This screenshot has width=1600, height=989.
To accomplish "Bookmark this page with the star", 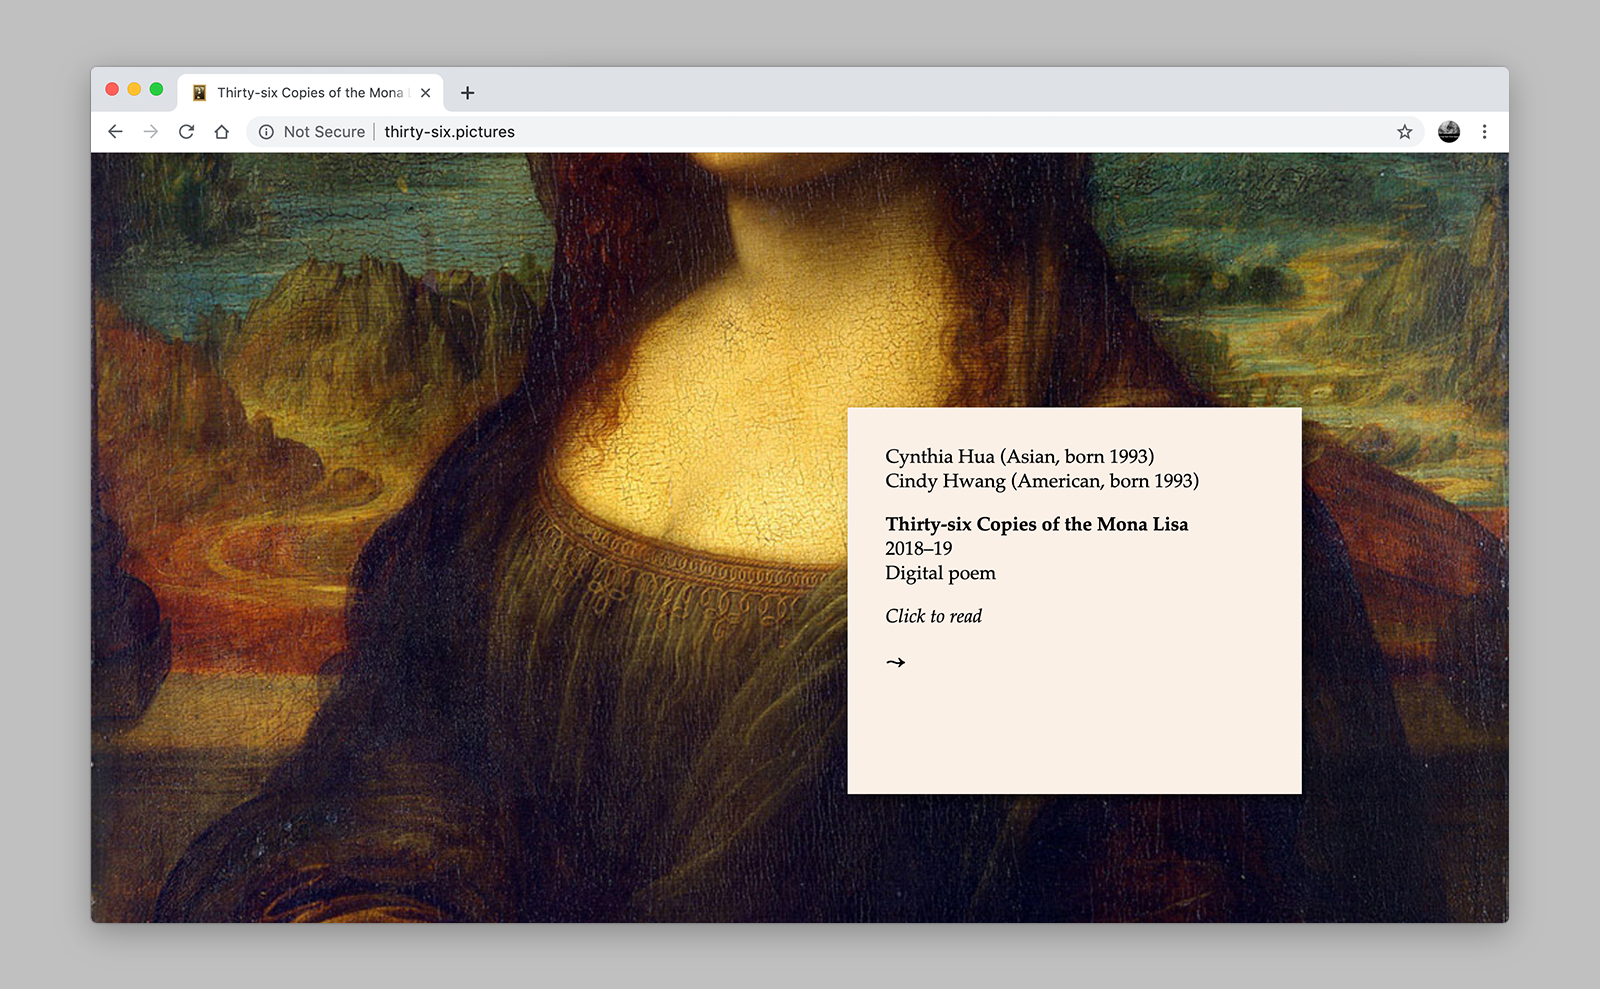I will tap(1404, 132).
